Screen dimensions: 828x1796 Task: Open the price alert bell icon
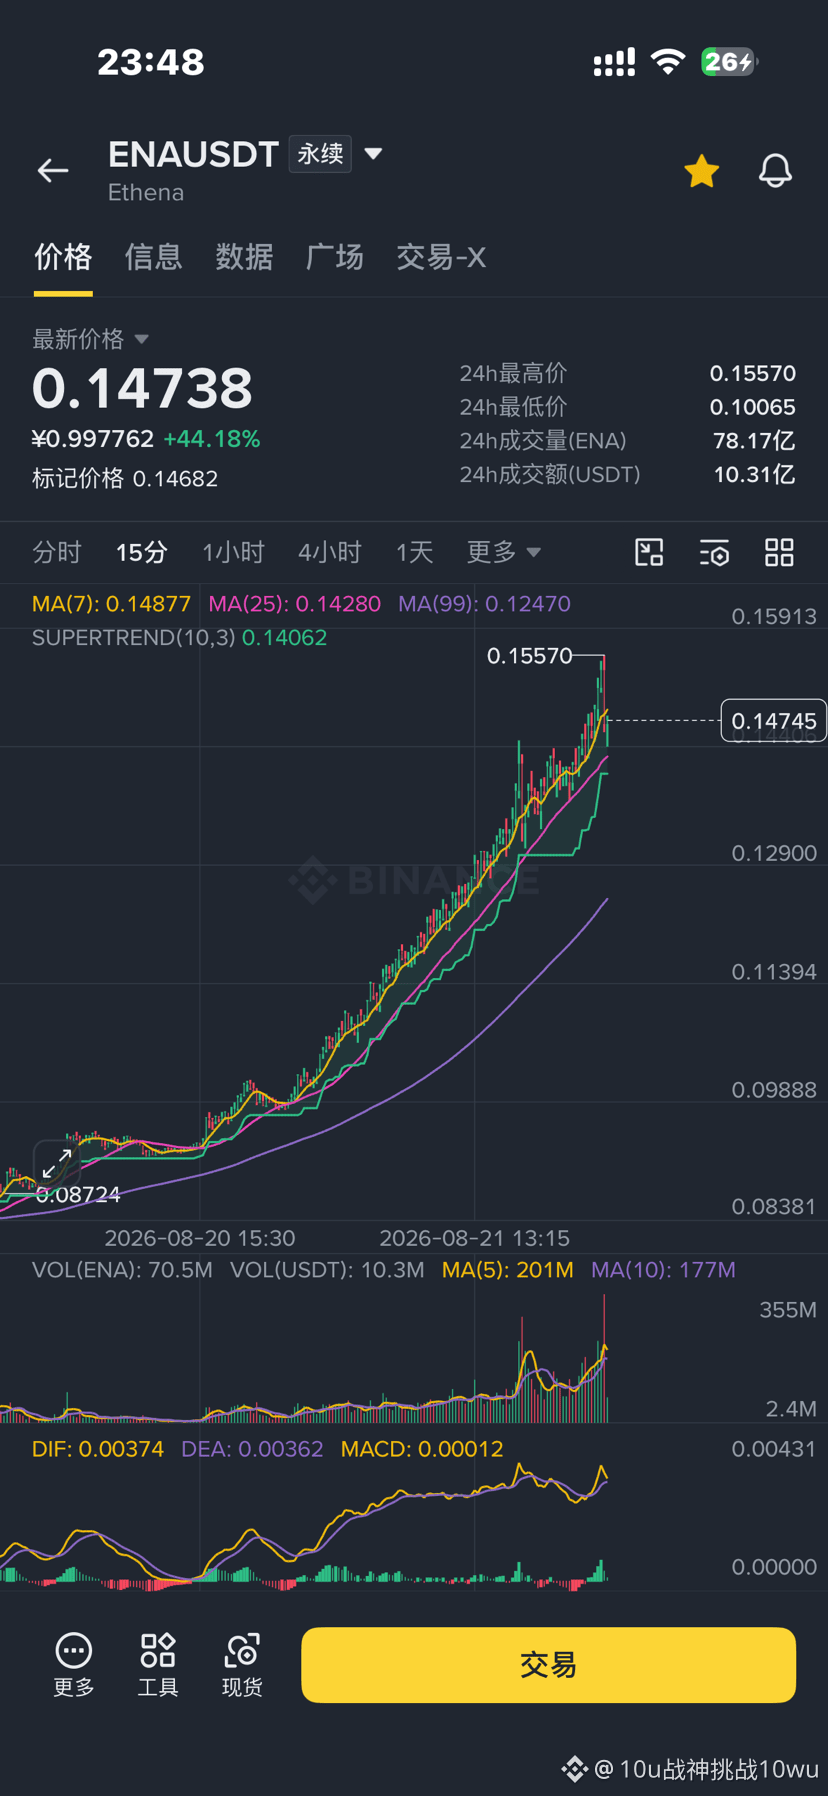point(775,171)
